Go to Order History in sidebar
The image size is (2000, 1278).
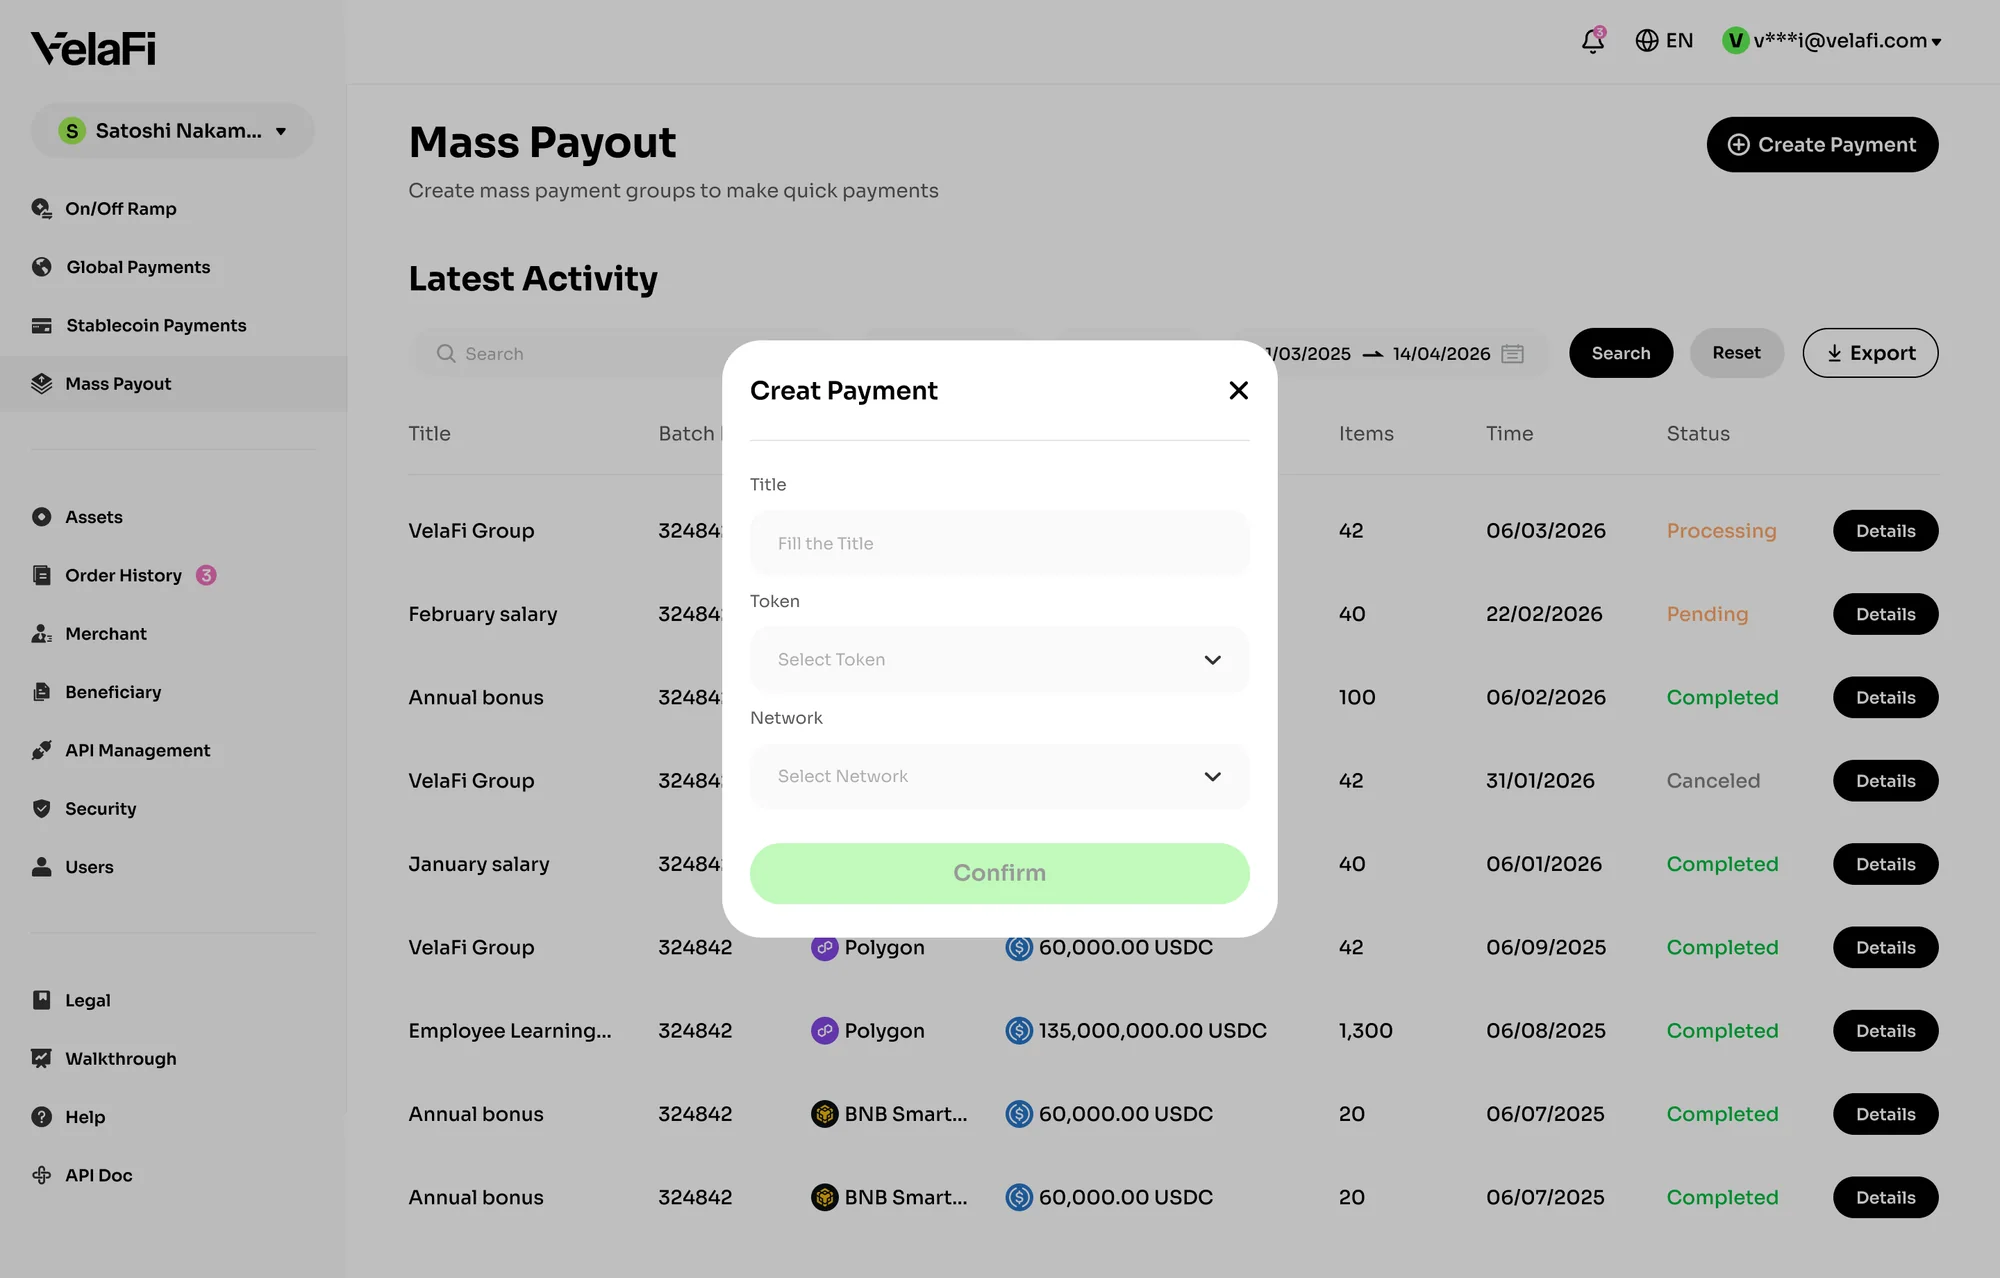(x=124, y=576)
